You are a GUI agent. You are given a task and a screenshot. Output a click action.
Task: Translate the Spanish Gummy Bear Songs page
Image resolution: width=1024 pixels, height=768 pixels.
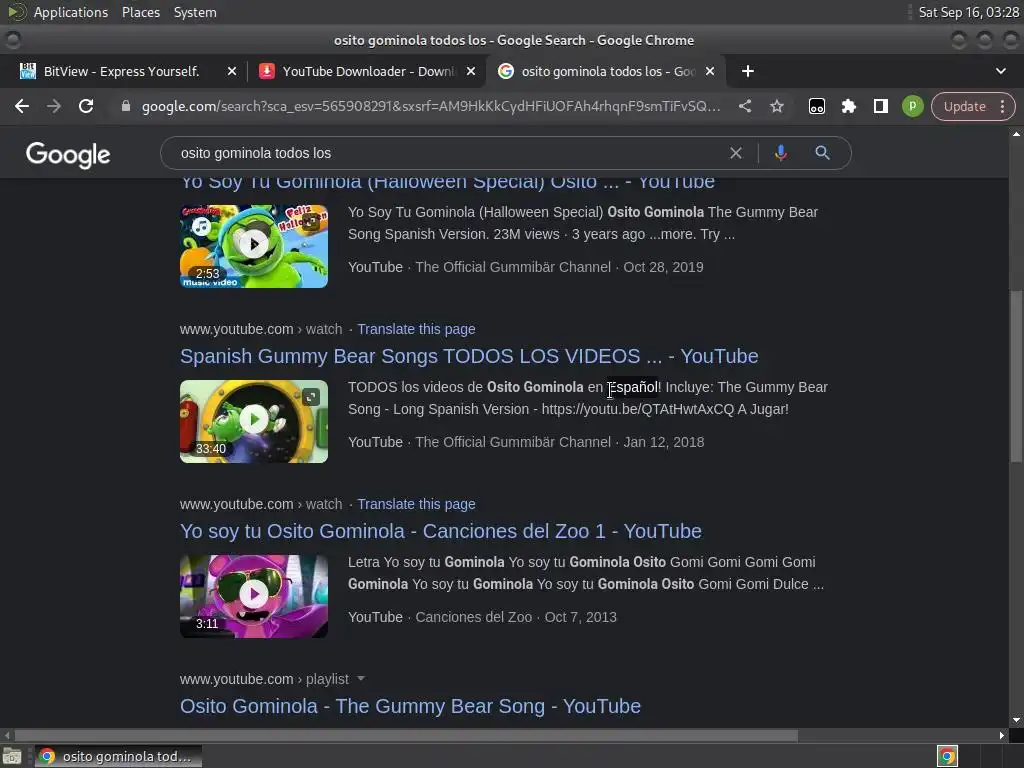pos(416,329)
